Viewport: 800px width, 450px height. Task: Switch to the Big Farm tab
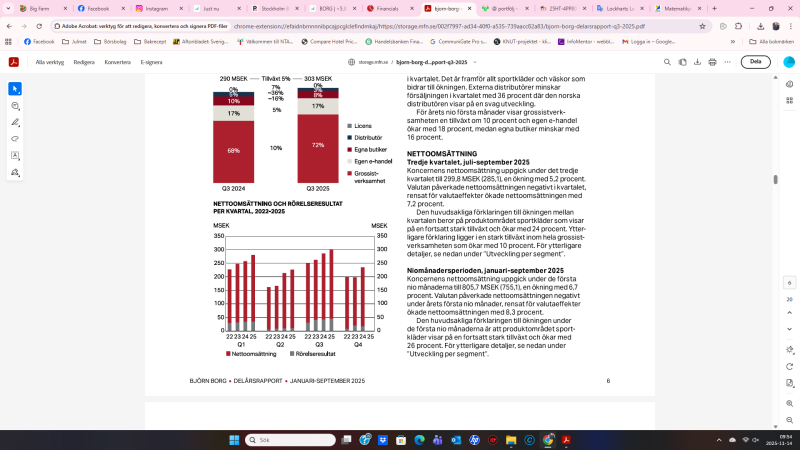click(x=43, y=9)
